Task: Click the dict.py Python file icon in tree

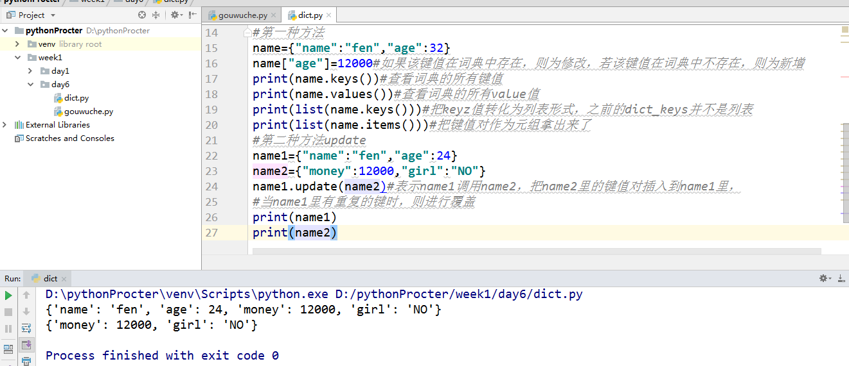Action: click(58, 98)
